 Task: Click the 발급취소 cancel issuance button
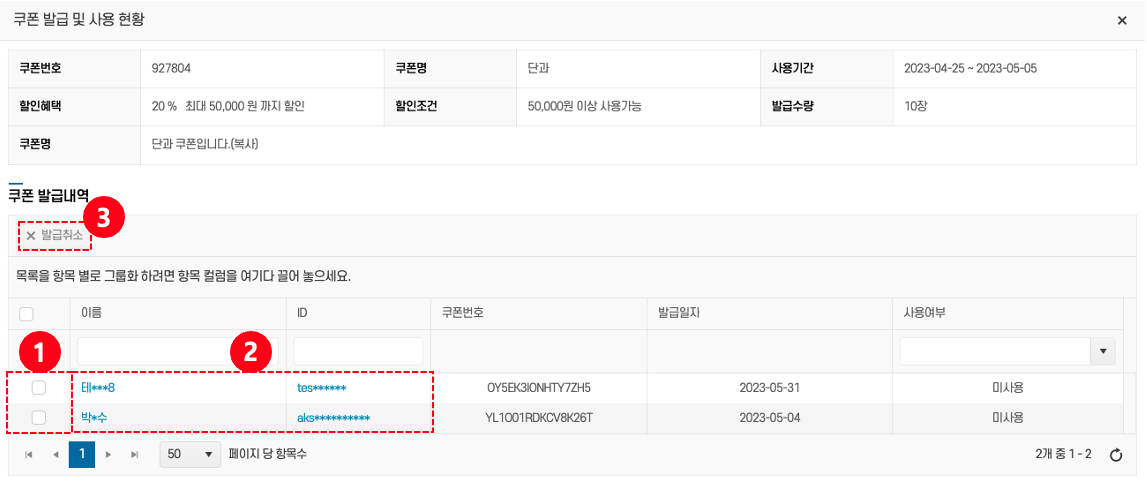pyautogui.click(x=55, y=235)
